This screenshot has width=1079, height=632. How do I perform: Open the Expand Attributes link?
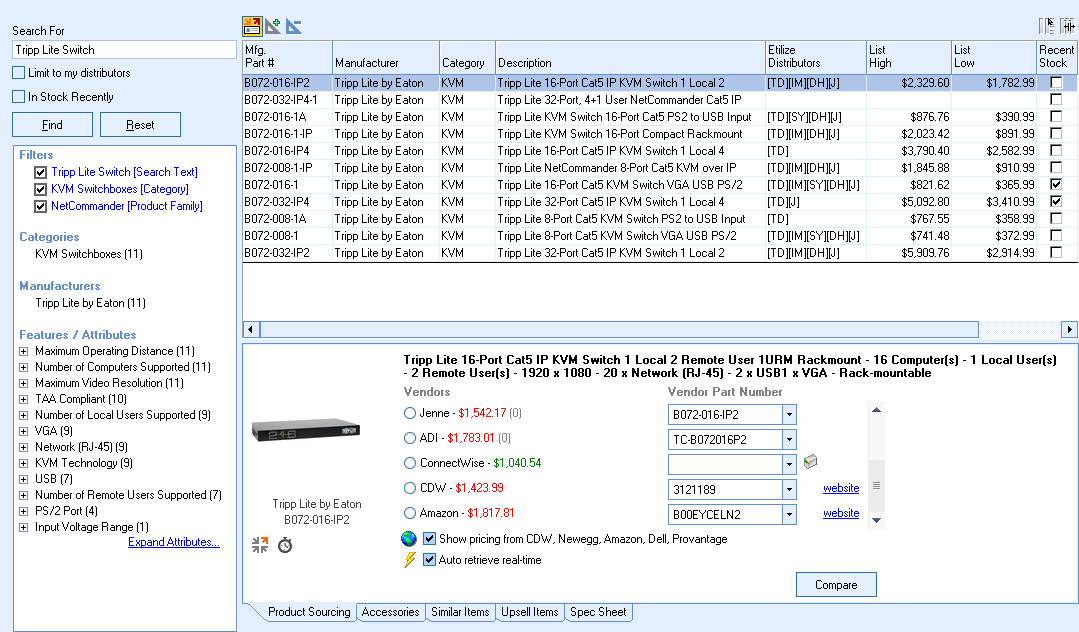[174, 542]
